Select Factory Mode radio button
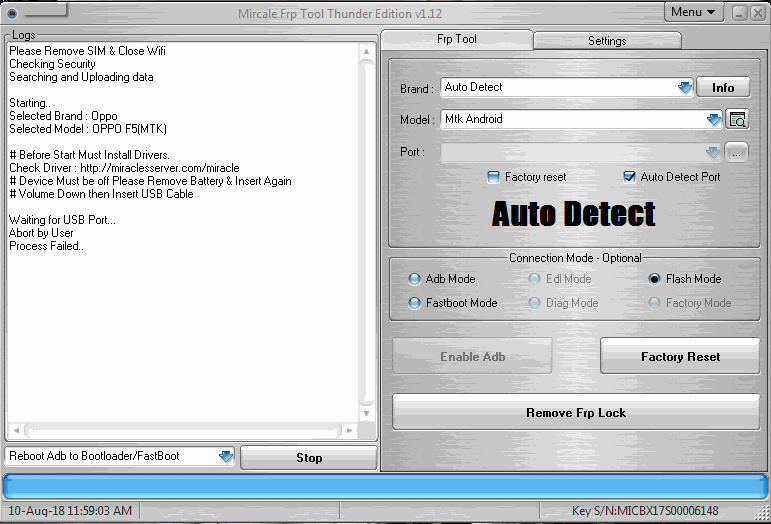Screen dimensions: 771x524 654,303
